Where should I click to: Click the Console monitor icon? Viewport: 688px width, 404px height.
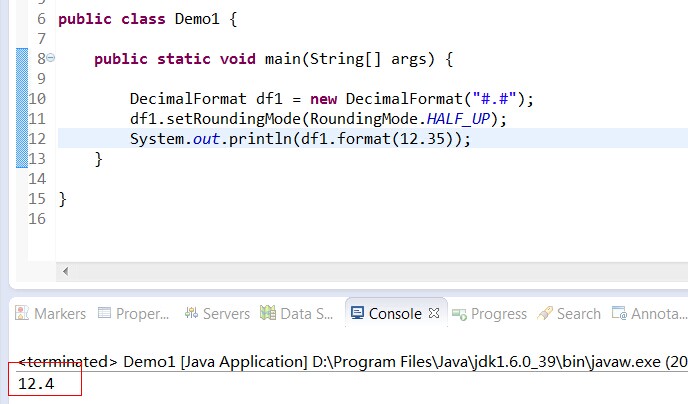(x=358, y=313)
